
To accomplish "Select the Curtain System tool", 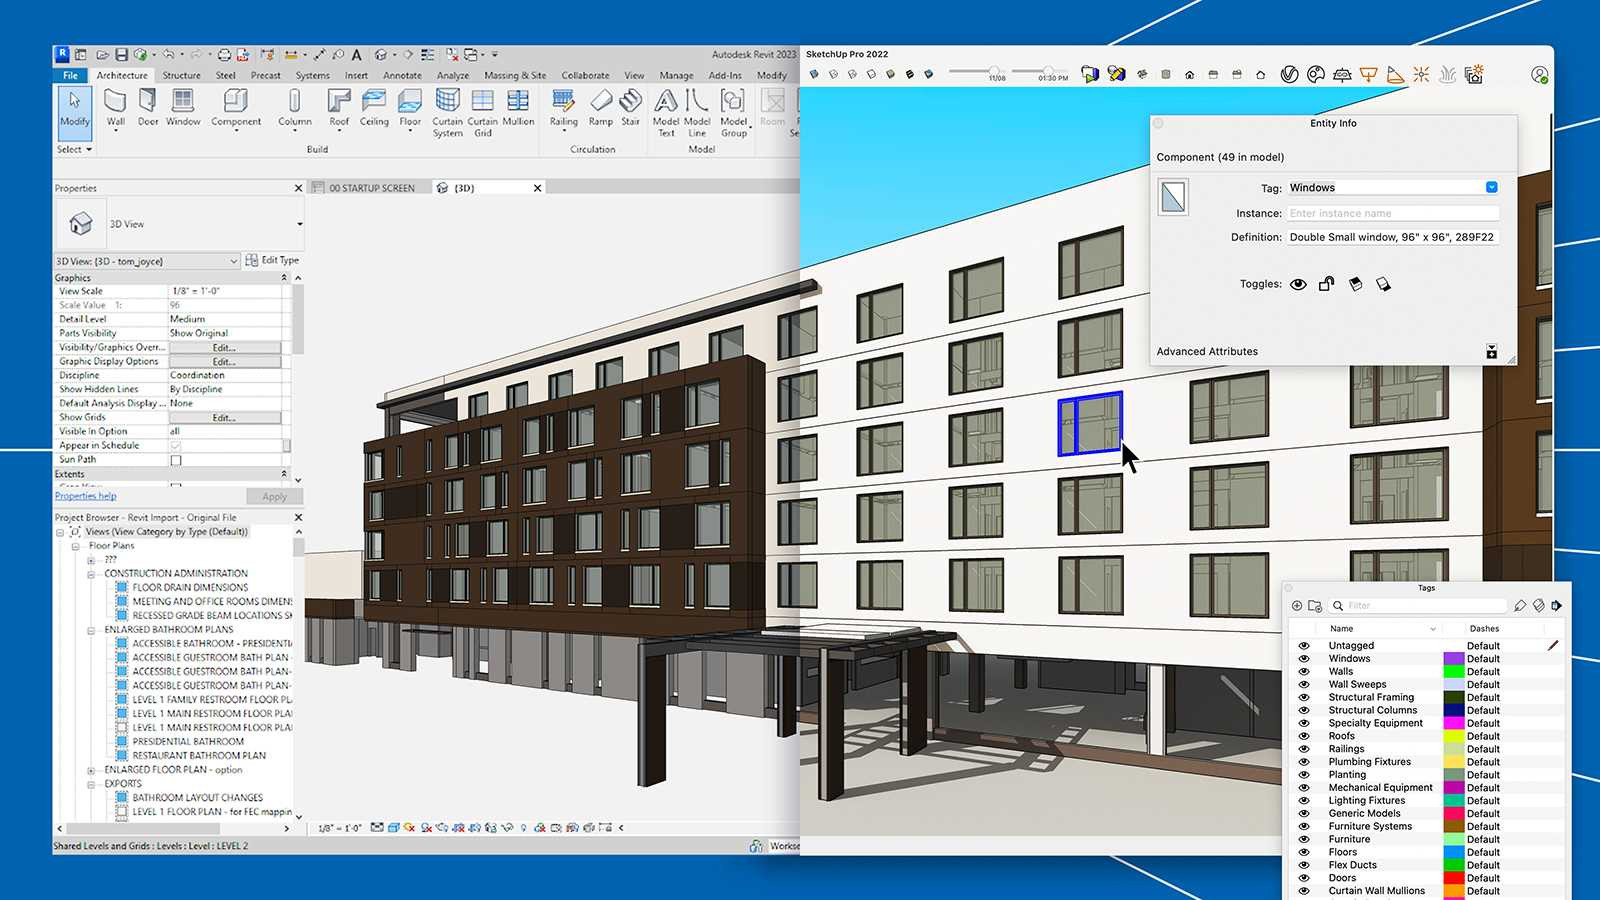I will point(447,110).
